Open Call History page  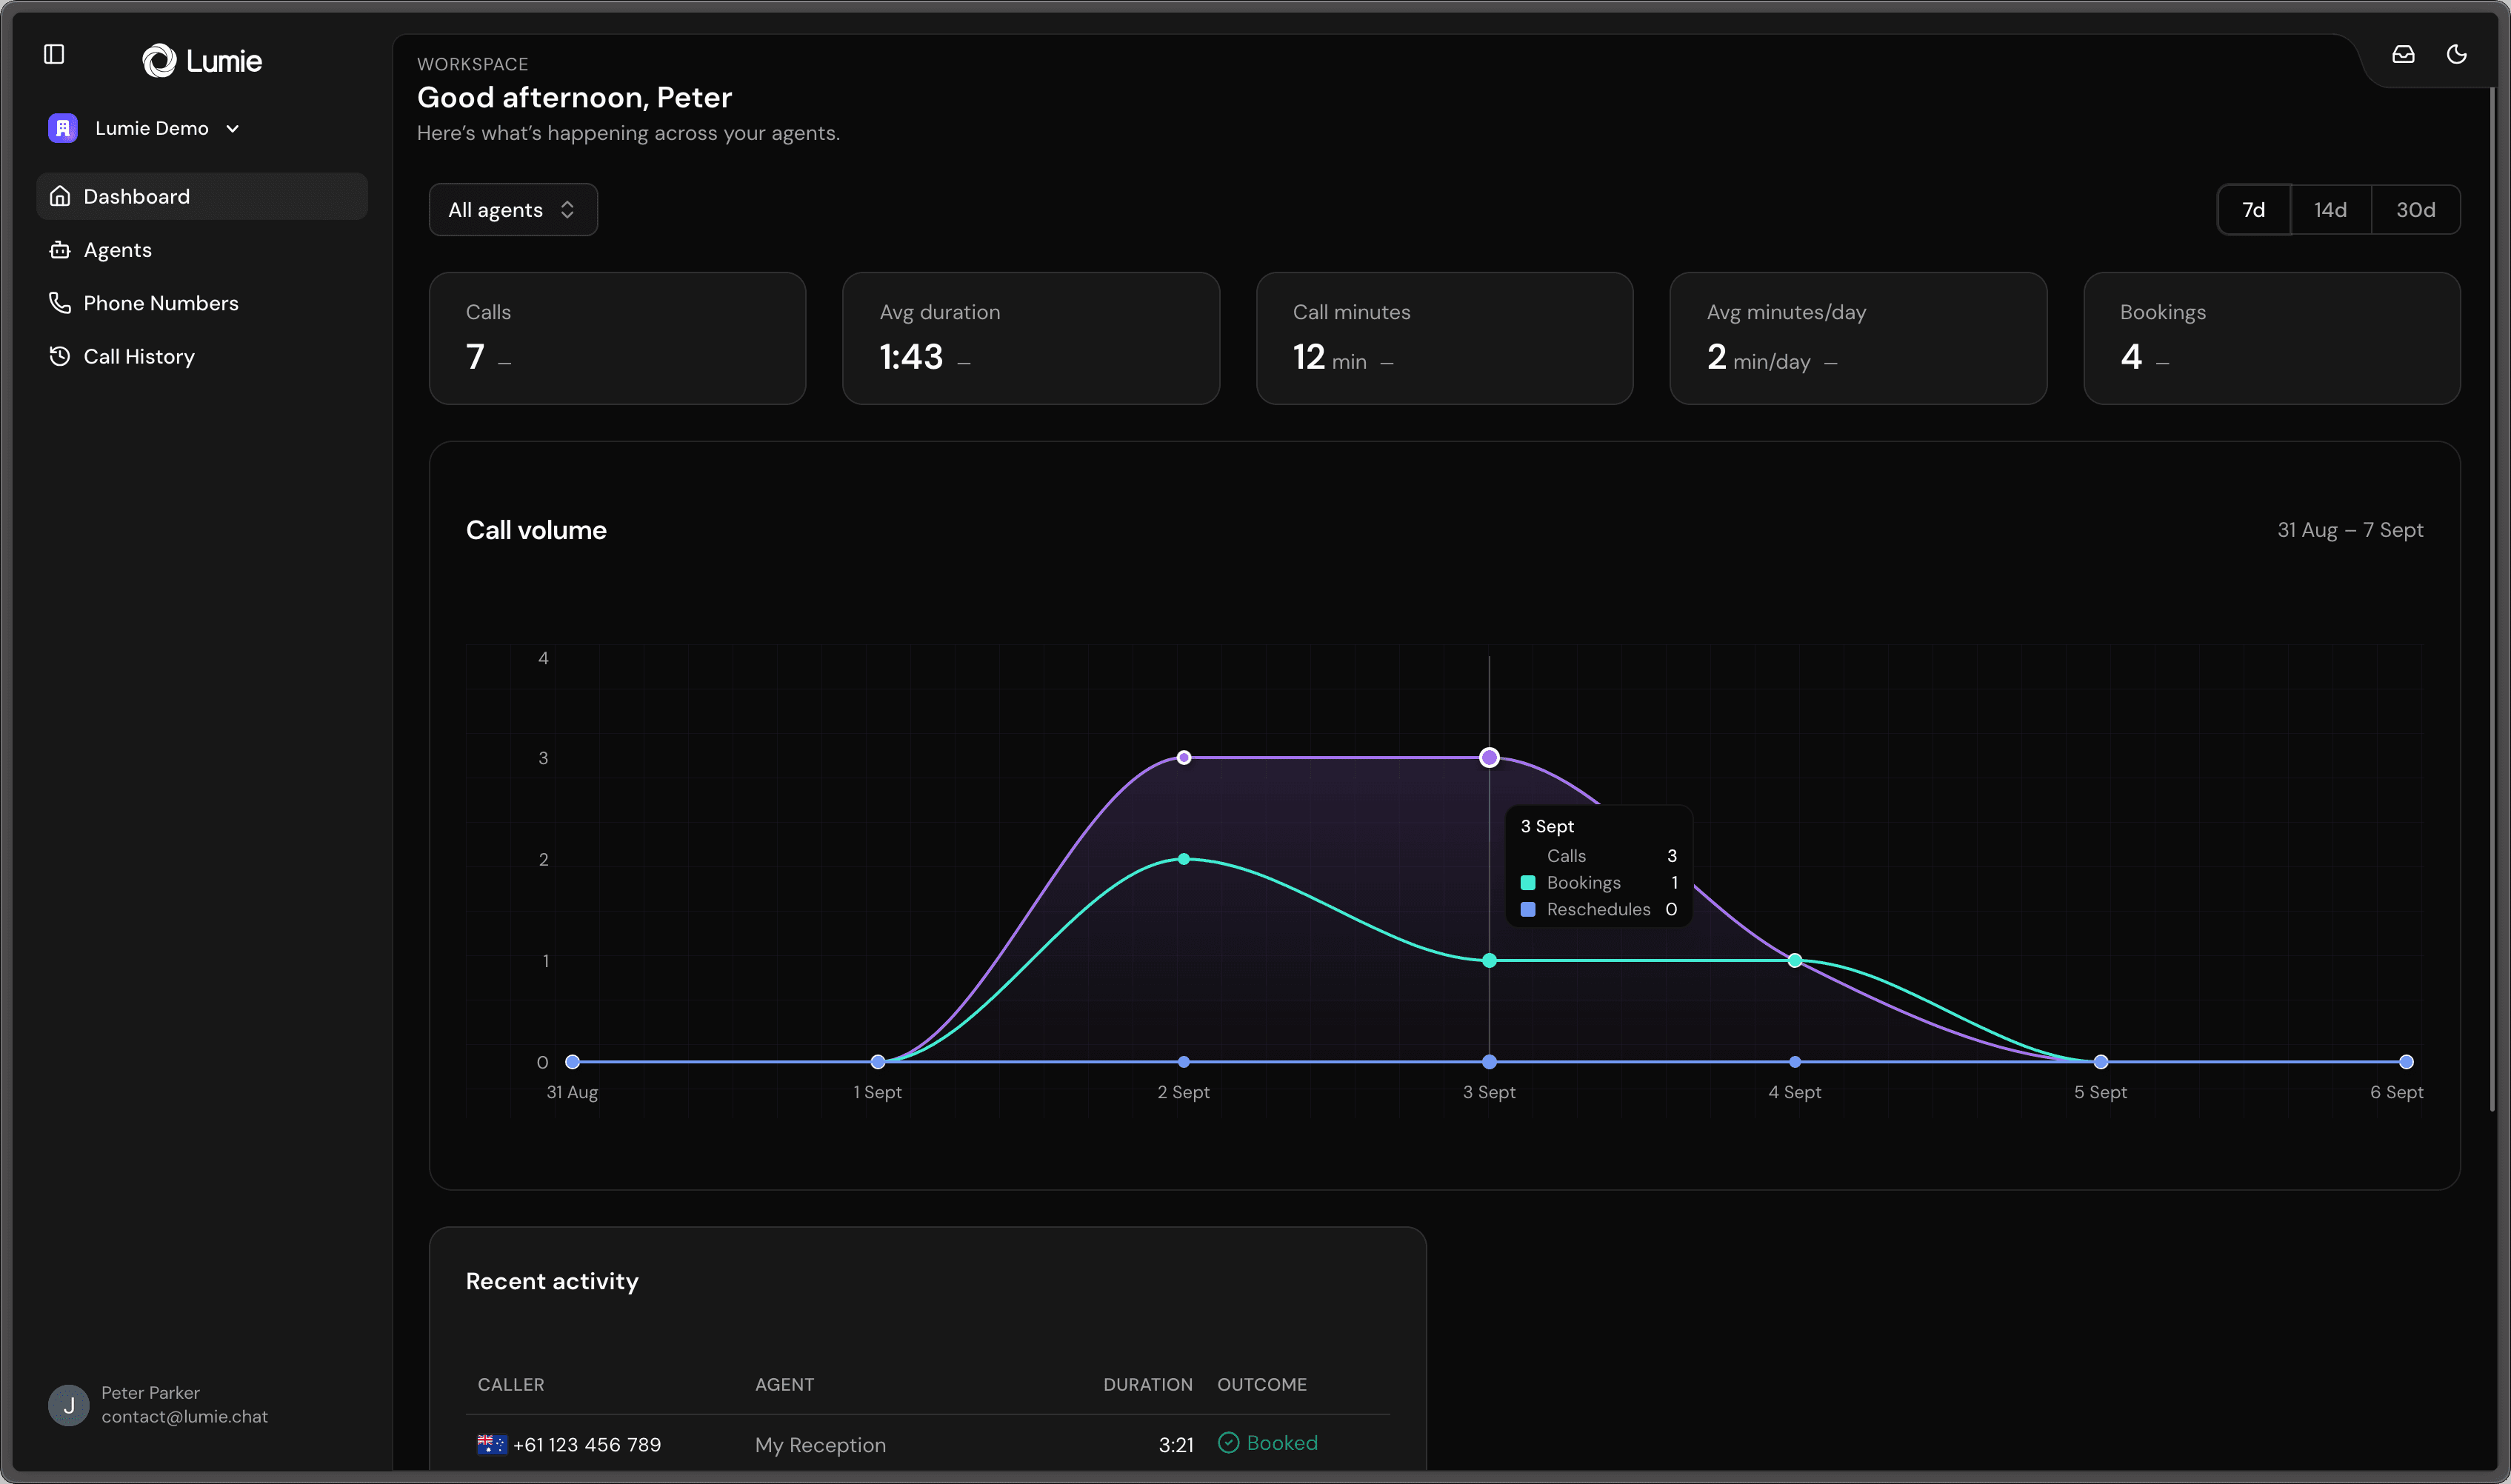click(138, 357)
